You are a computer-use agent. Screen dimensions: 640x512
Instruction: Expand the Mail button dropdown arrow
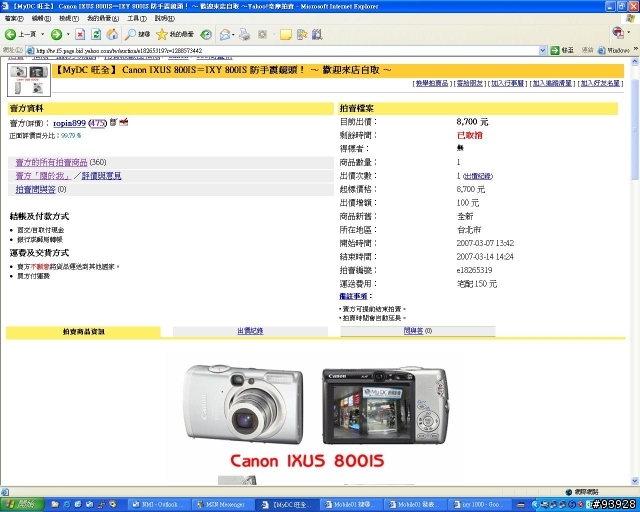[x=233, y=34]
